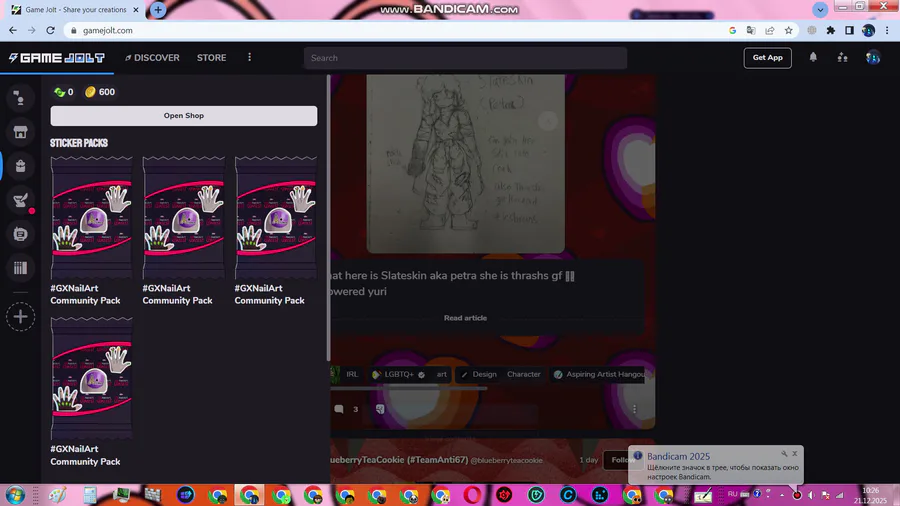Toggle the Chrome side panel icon

[x=849, y=30]
